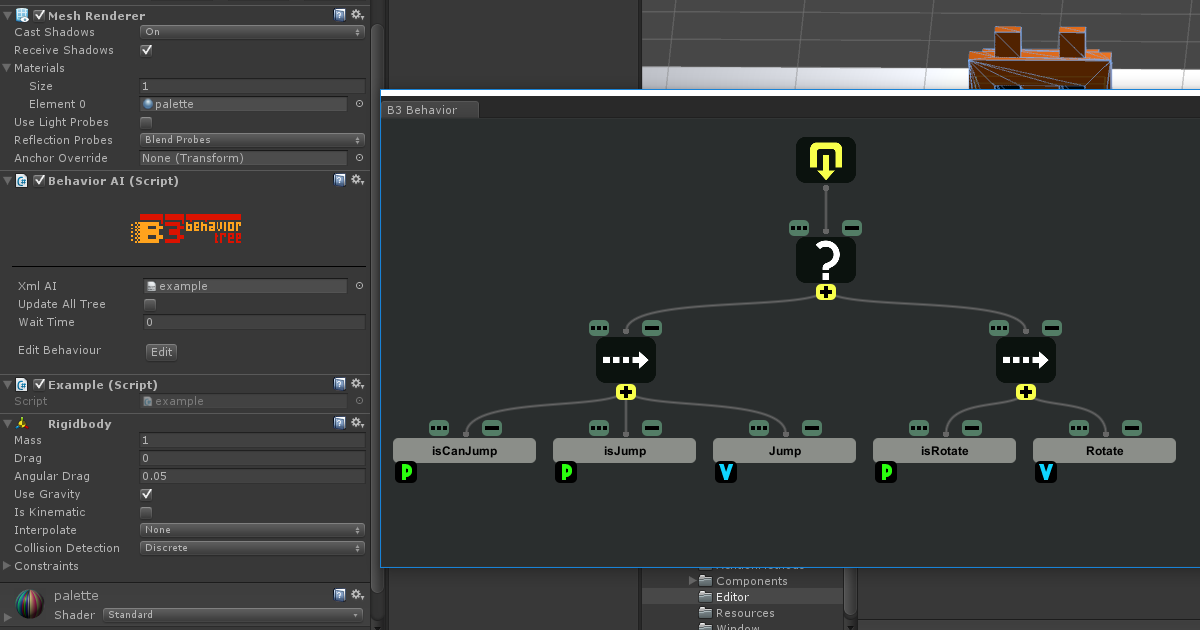The height and width of the screenshot is (630, 1200).
Task: Toggle the Receive Shadows checkbox
Action: 146,50
